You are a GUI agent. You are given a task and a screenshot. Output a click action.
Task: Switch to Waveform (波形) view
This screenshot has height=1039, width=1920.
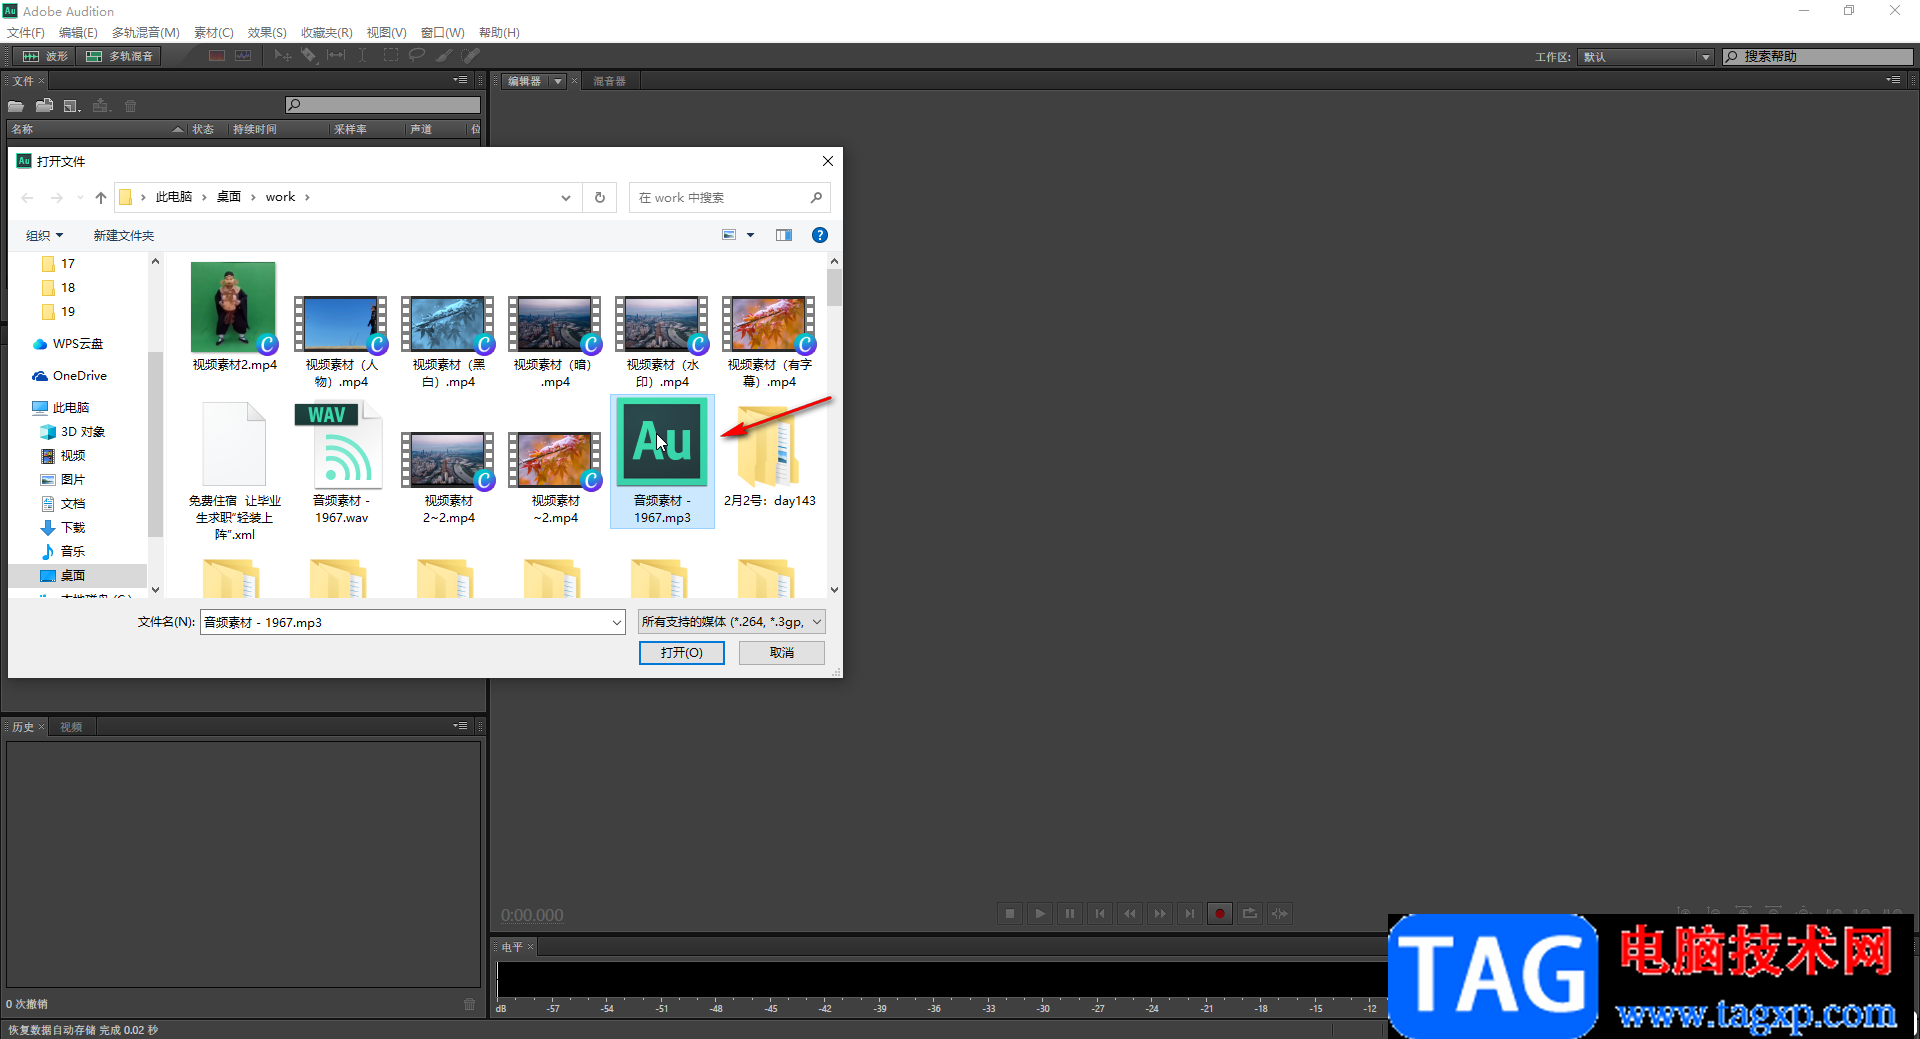[x=46, y=56]
